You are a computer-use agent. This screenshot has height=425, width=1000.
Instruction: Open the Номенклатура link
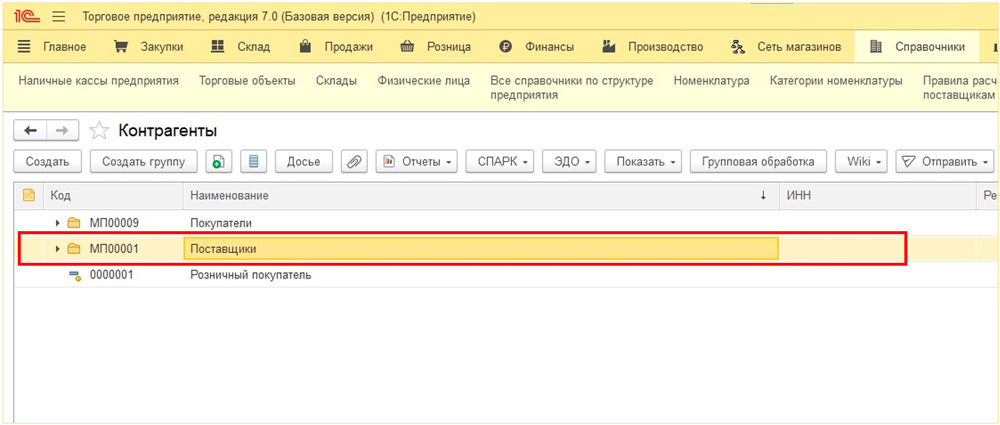711,81
